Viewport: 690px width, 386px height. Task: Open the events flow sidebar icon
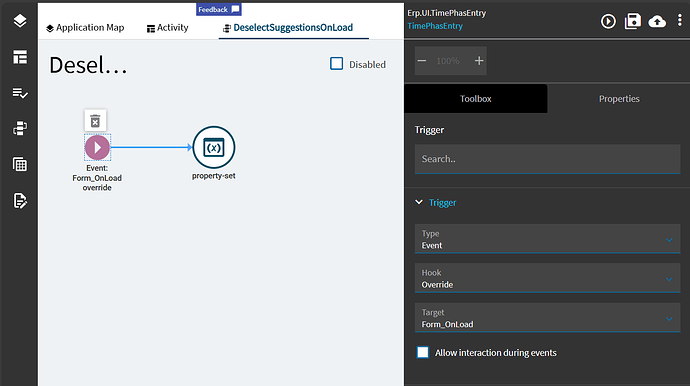[x=20, y=129]
